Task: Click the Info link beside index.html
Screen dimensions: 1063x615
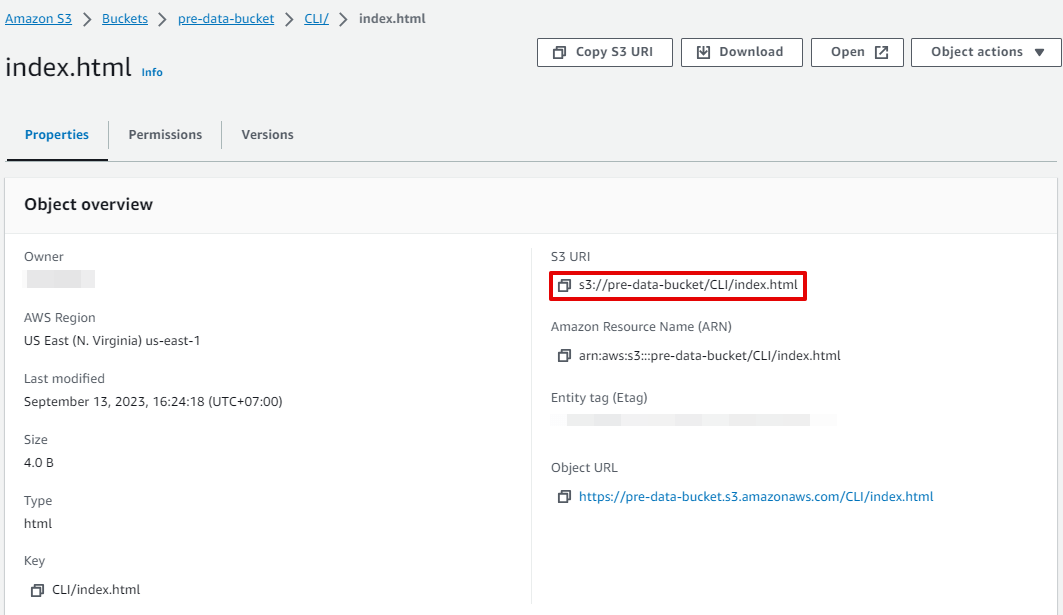Action: 151,72
